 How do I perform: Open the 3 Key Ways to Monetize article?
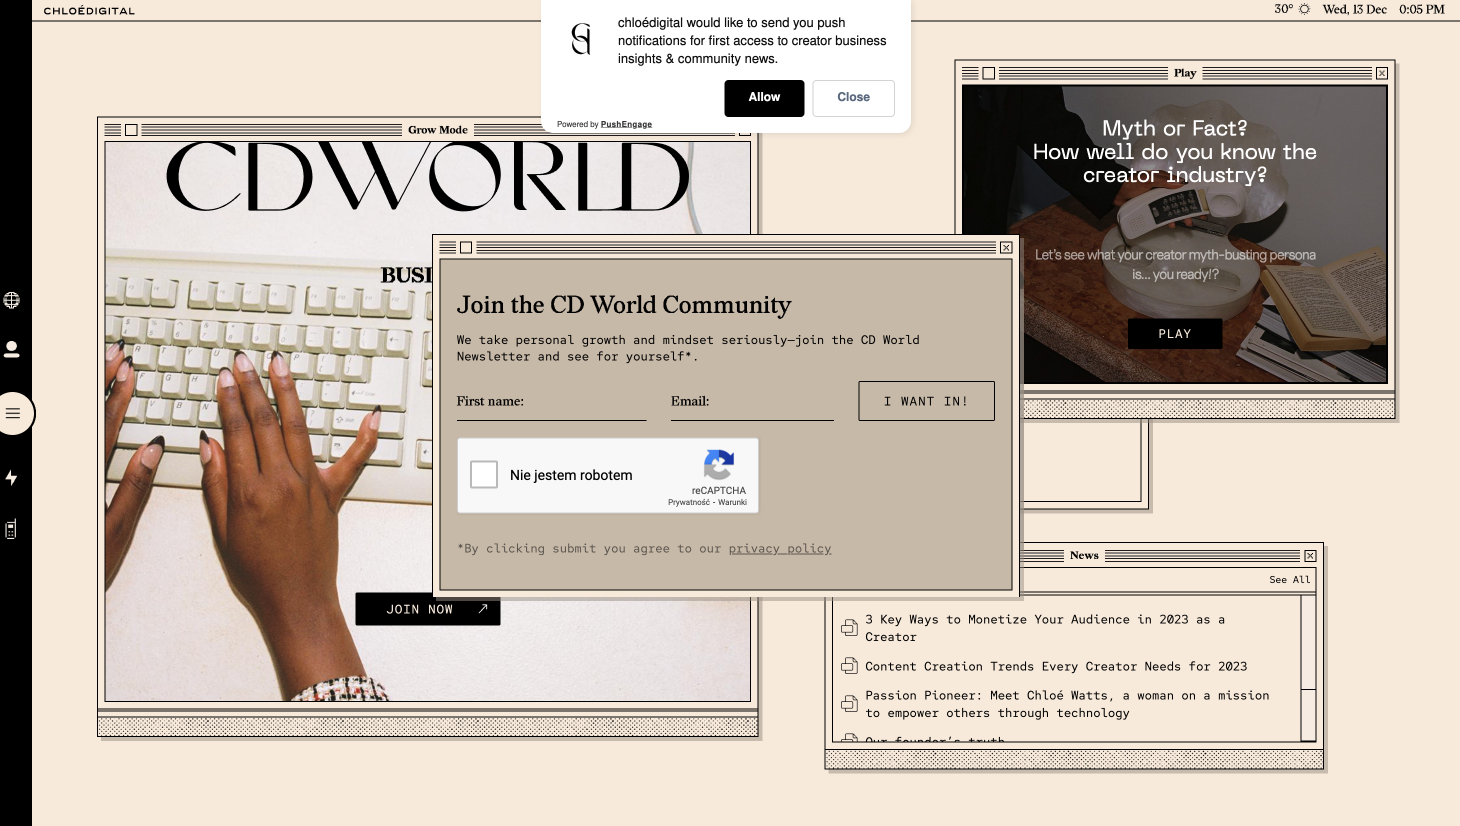1045,628
